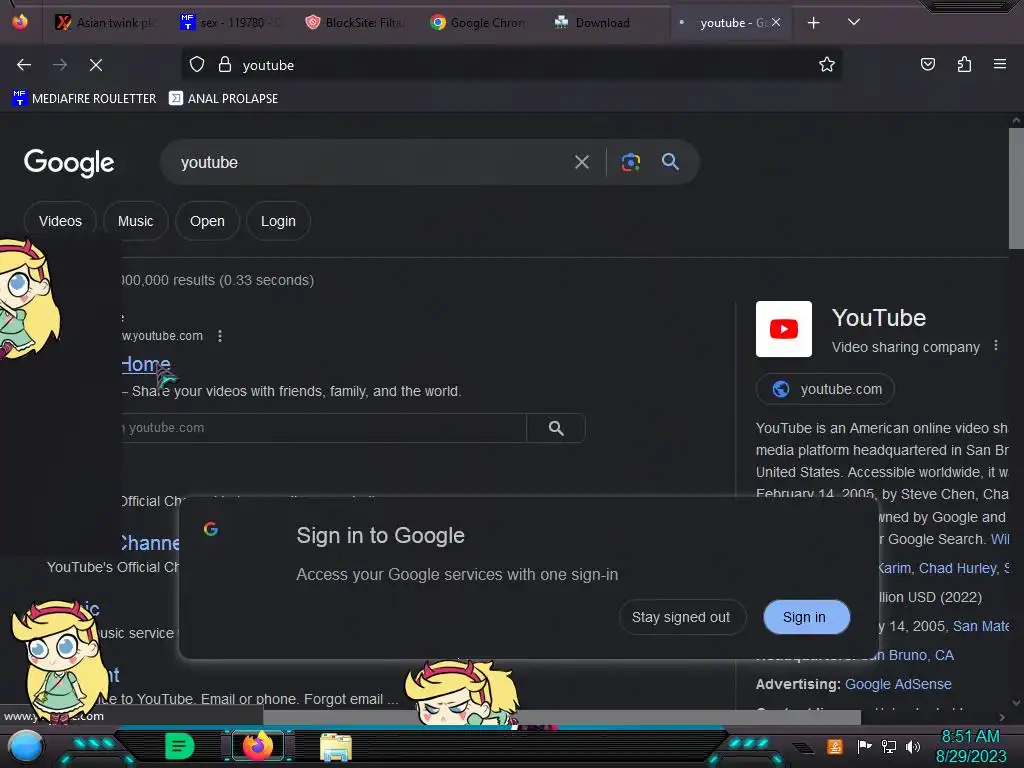
Task: Click the youtube.com site search button
Action: [x=556, y=428]
